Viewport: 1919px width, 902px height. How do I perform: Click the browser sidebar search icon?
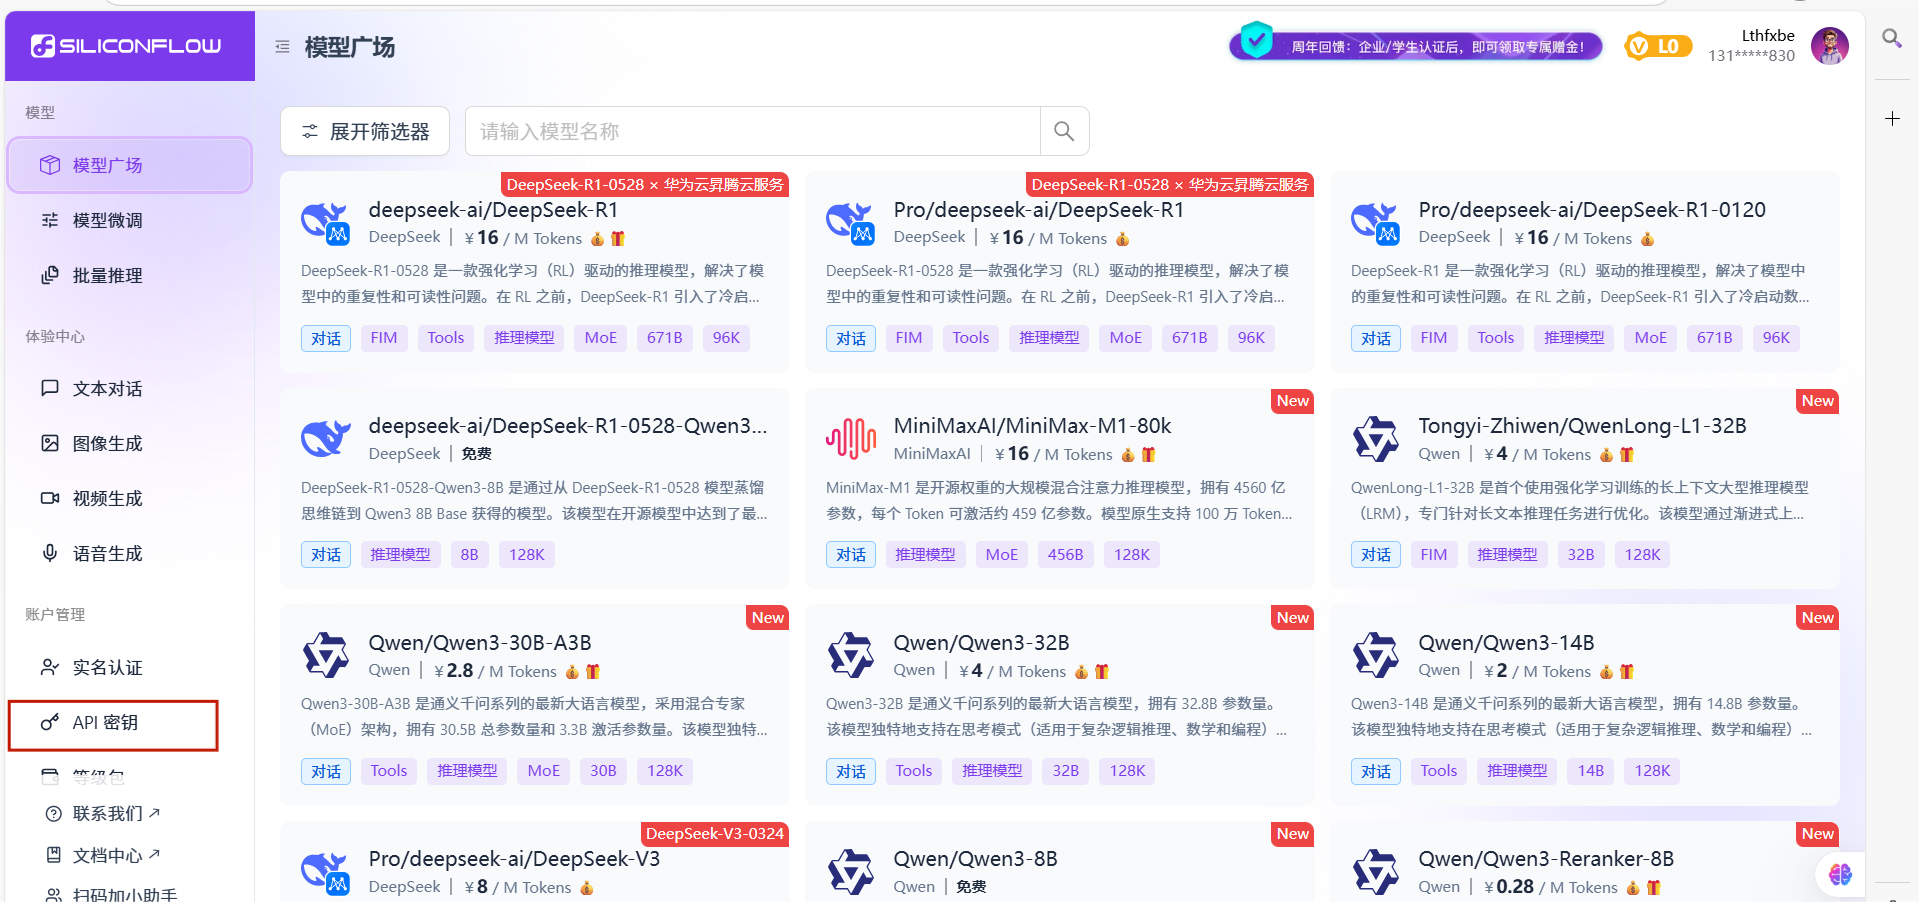point(1891,39)
